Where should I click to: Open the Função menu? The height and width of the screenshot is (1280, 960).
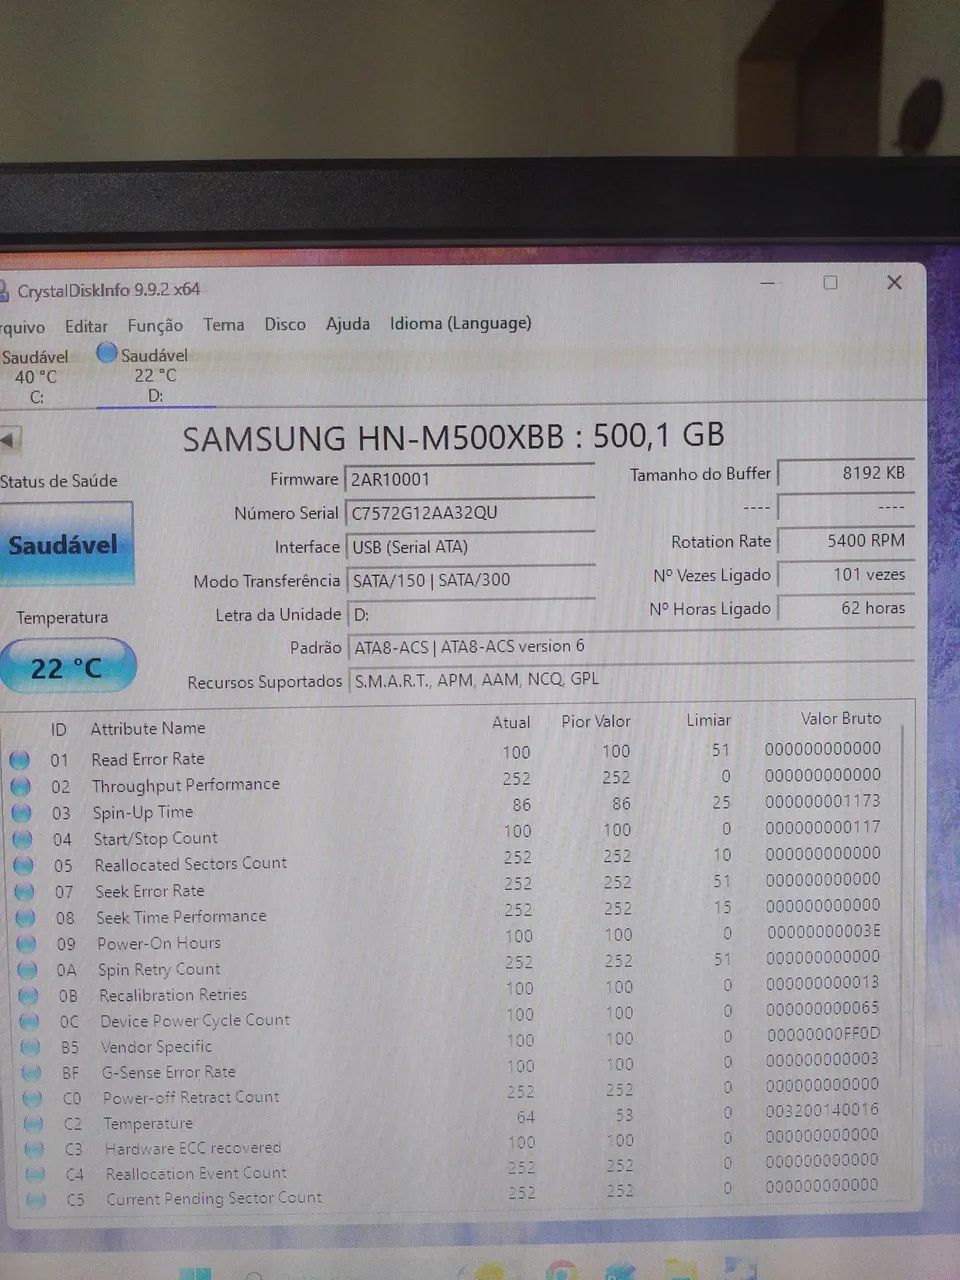point(155,325)
